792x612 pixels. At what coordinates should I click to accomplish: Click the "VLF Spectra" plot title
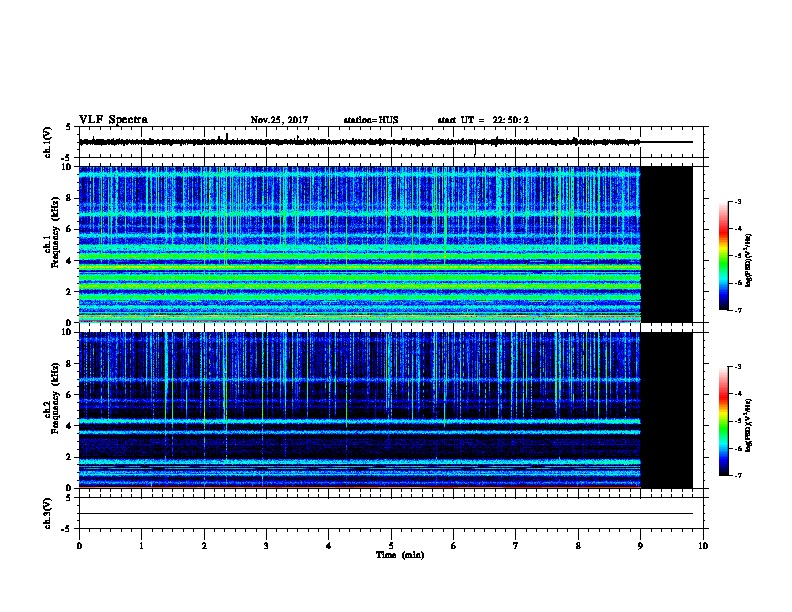tap(113, 119)
